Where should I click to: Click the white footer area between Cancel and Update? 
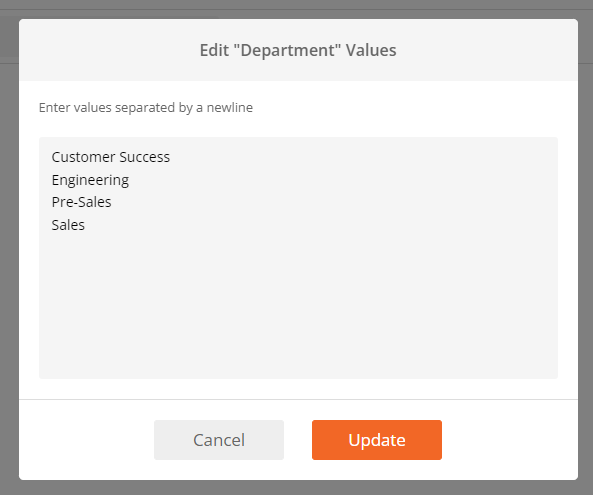tap(298, 440)
